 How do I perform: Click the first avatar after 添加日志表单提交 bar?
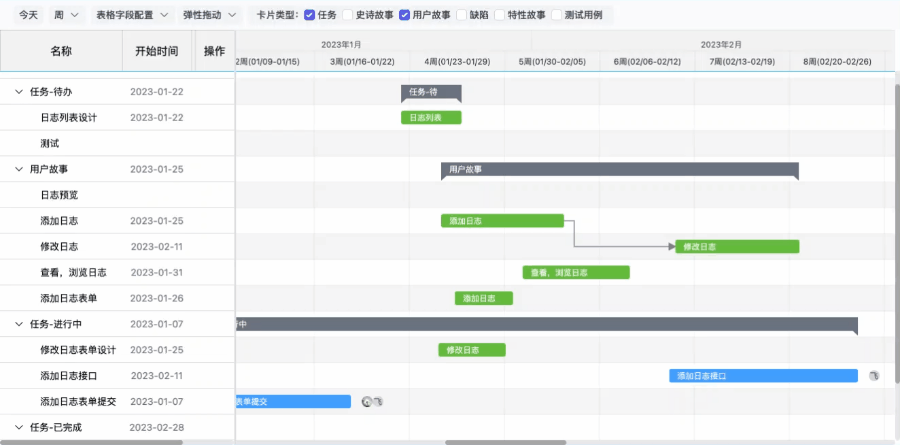[x=366, y=402]
